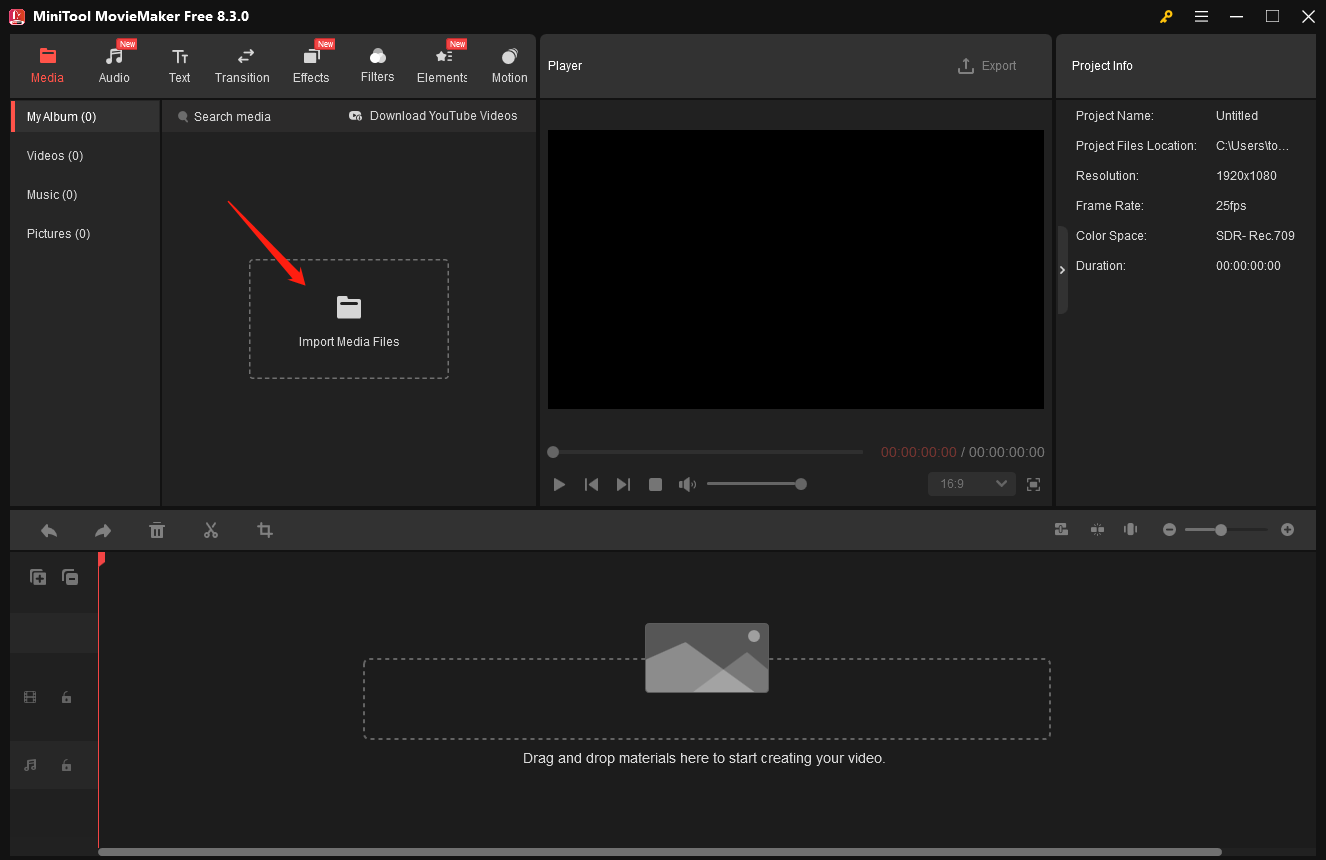Open the Audio tab
The width and height of the screenshot is (1326, 860).
[x=114, y=66]
